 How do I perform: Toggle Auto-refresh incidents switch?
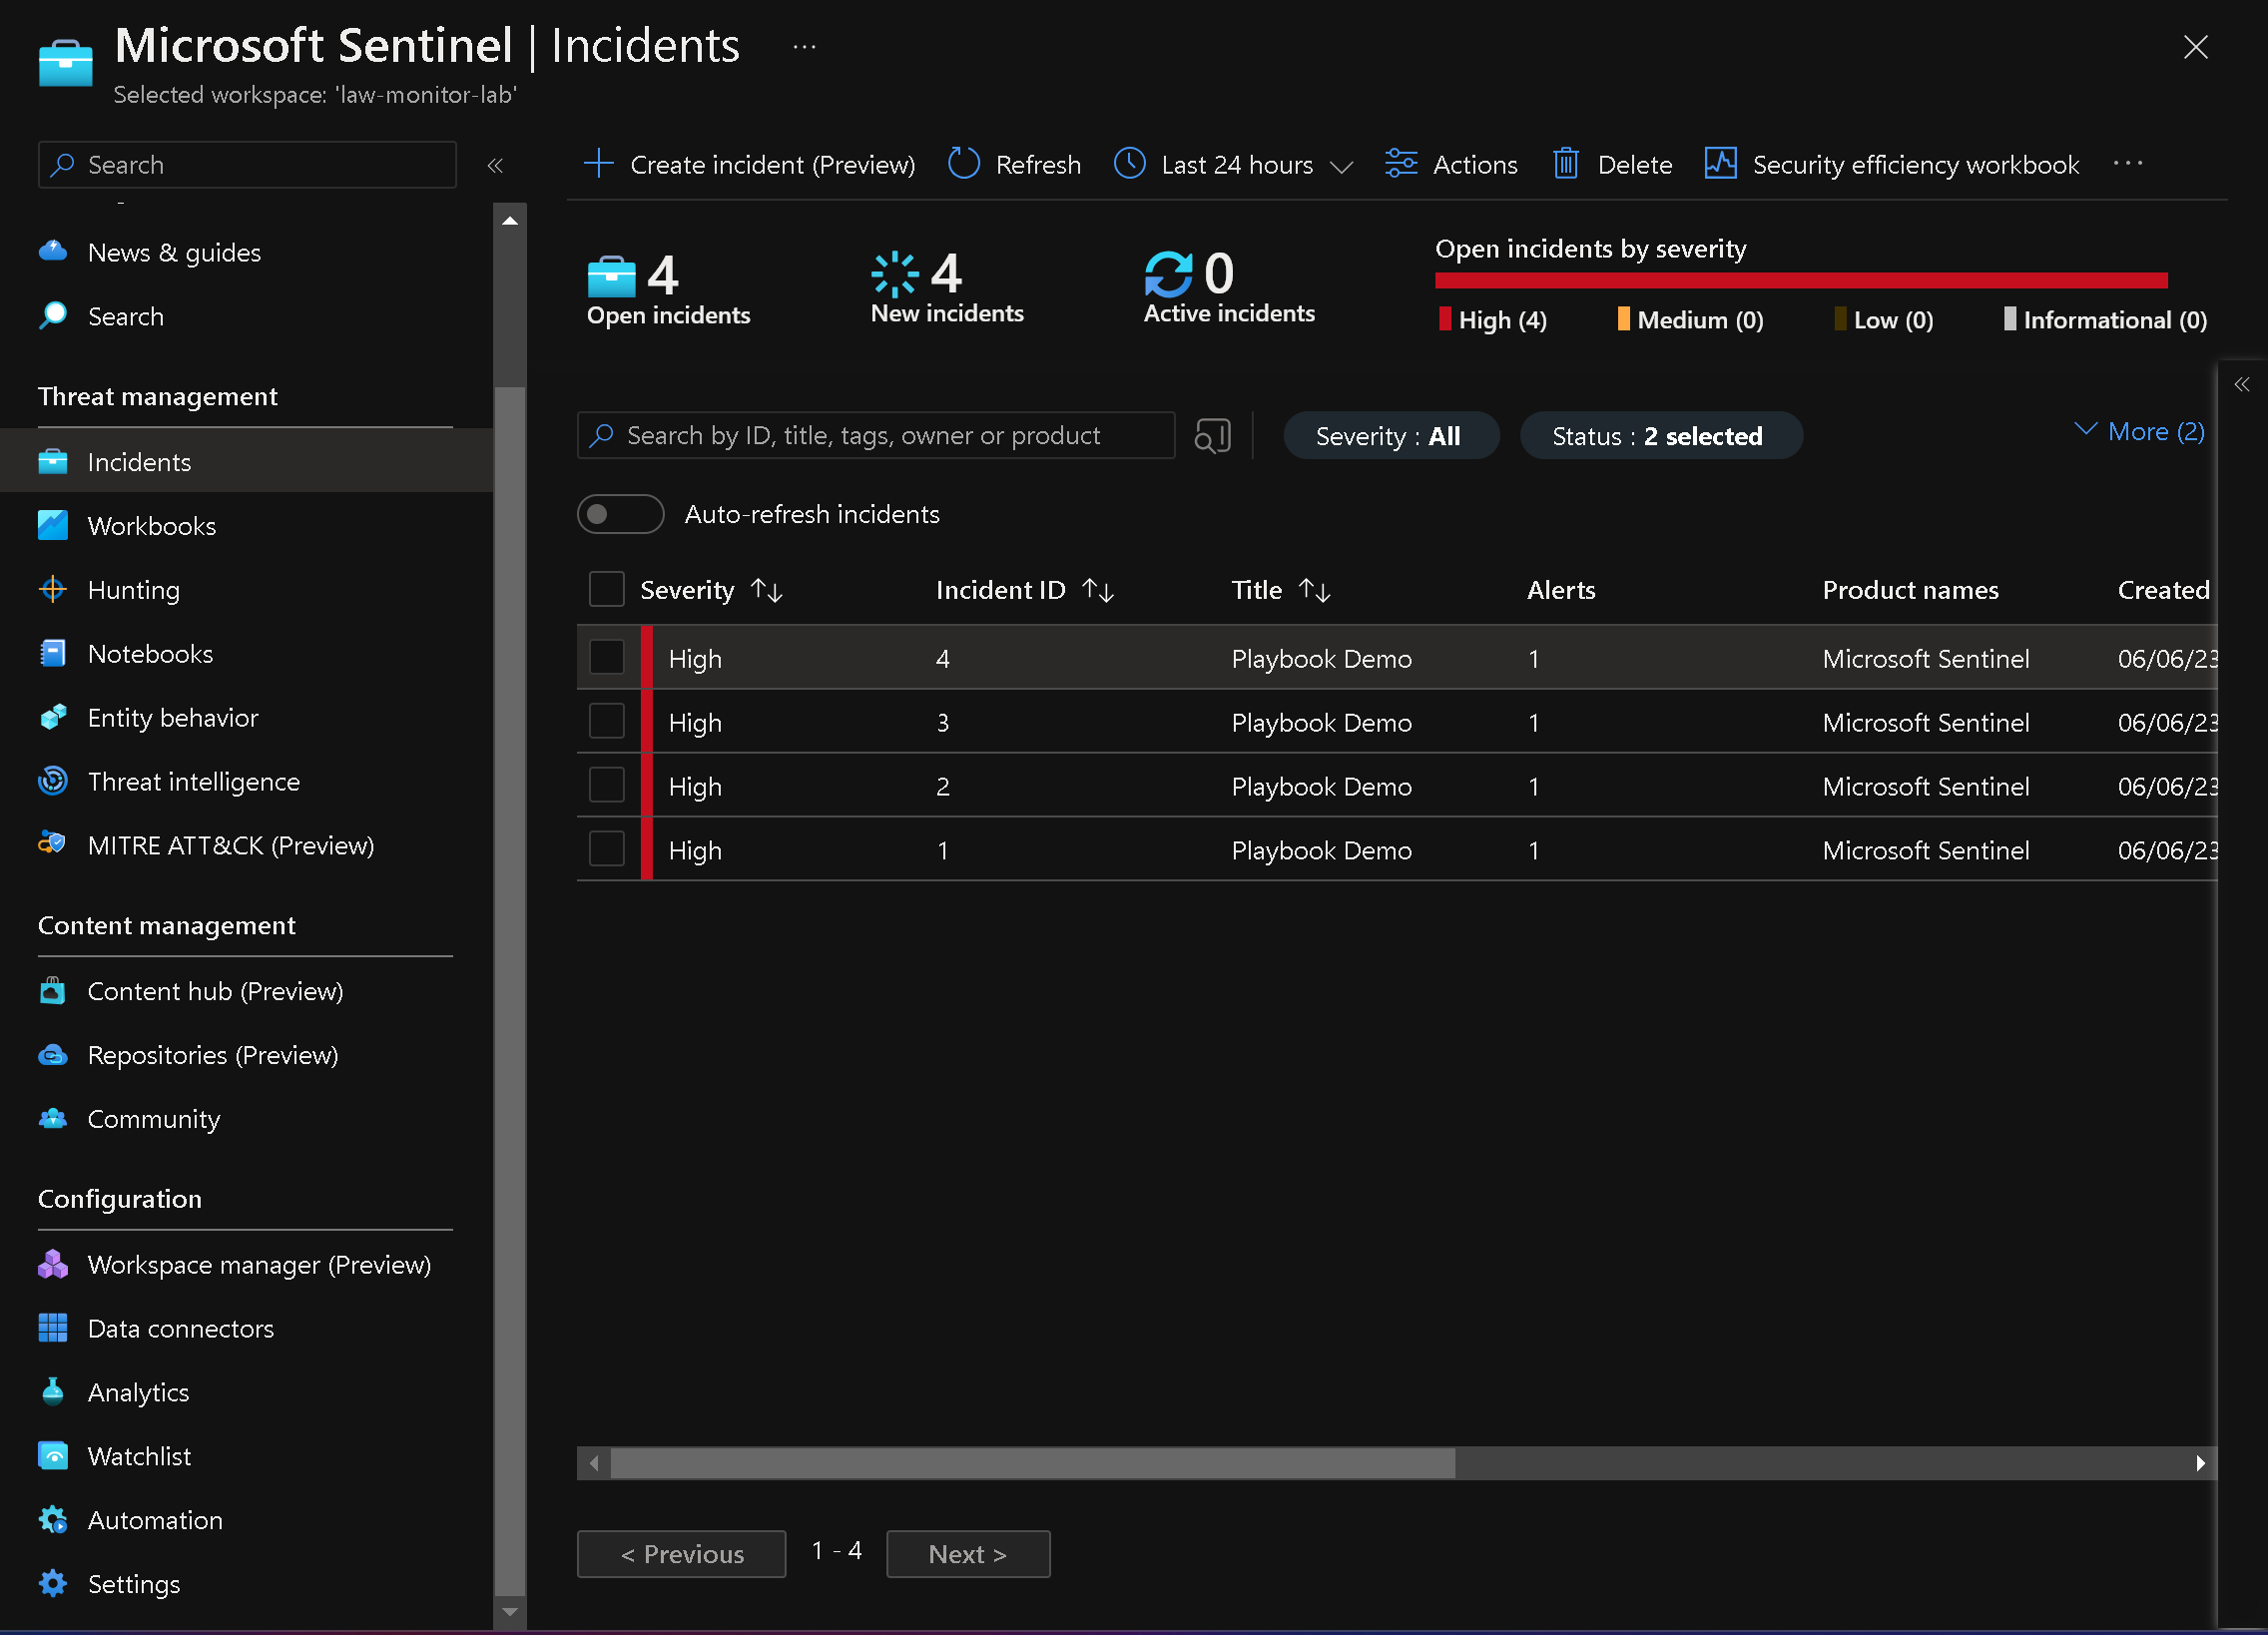coord(620,514)
